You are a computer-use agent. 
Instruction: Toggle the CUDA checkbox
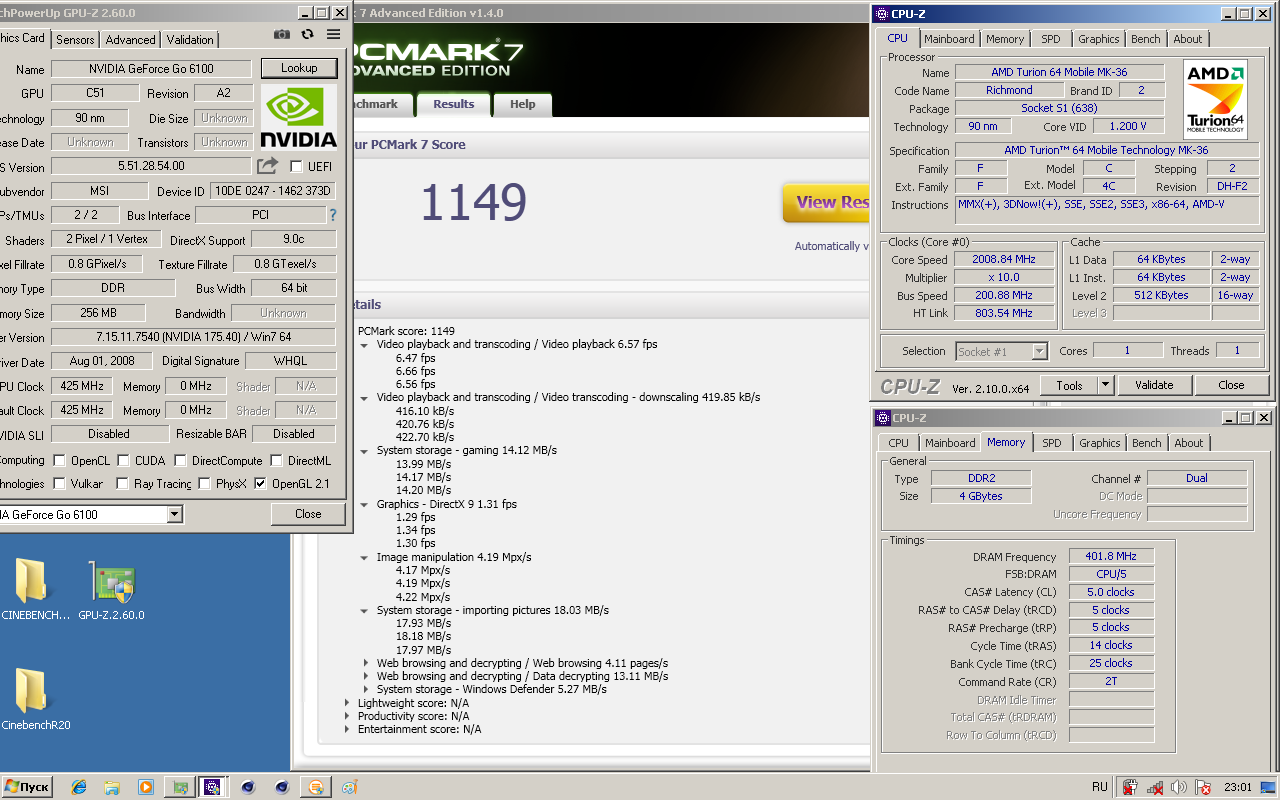click(124, 461)
